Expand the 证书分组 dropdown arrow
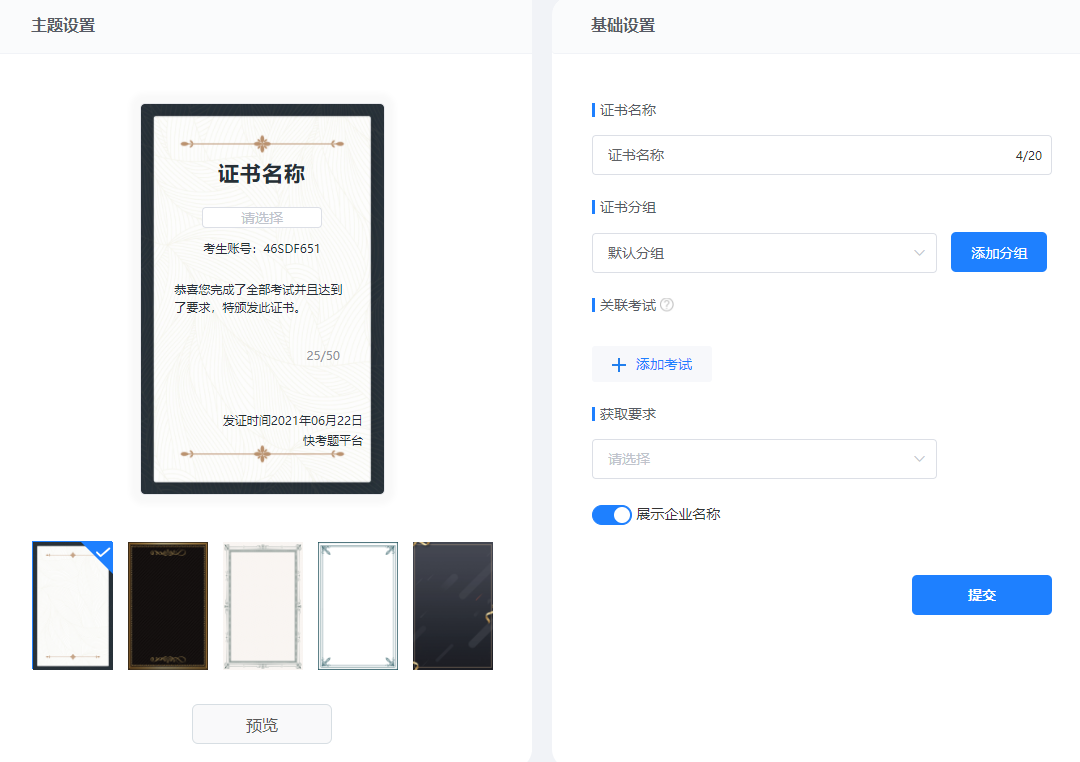Screen dimensions: 1080x762 [x=919, y=253]
